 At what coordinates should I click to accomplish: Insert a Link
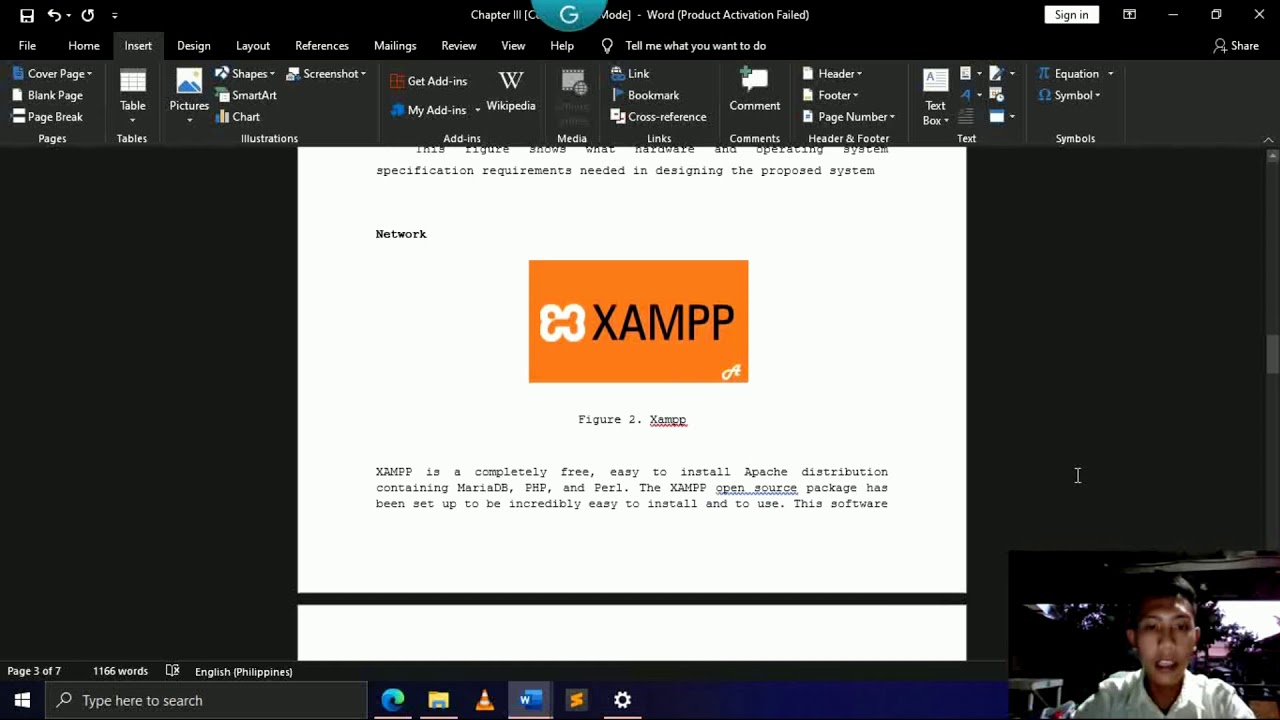coord(630,74)
